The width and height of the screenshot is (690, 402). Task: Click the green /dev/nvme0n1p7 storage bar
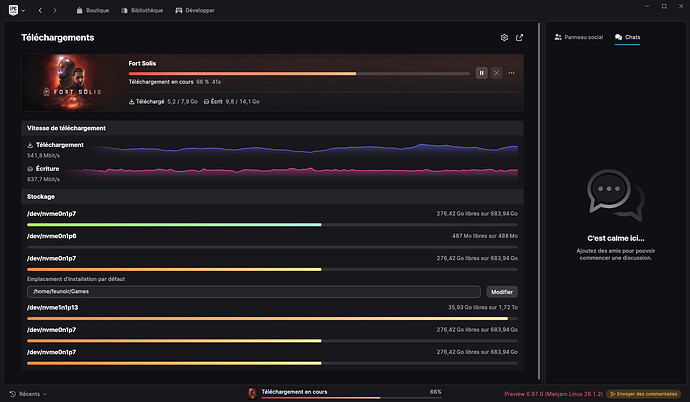[272, 225]
